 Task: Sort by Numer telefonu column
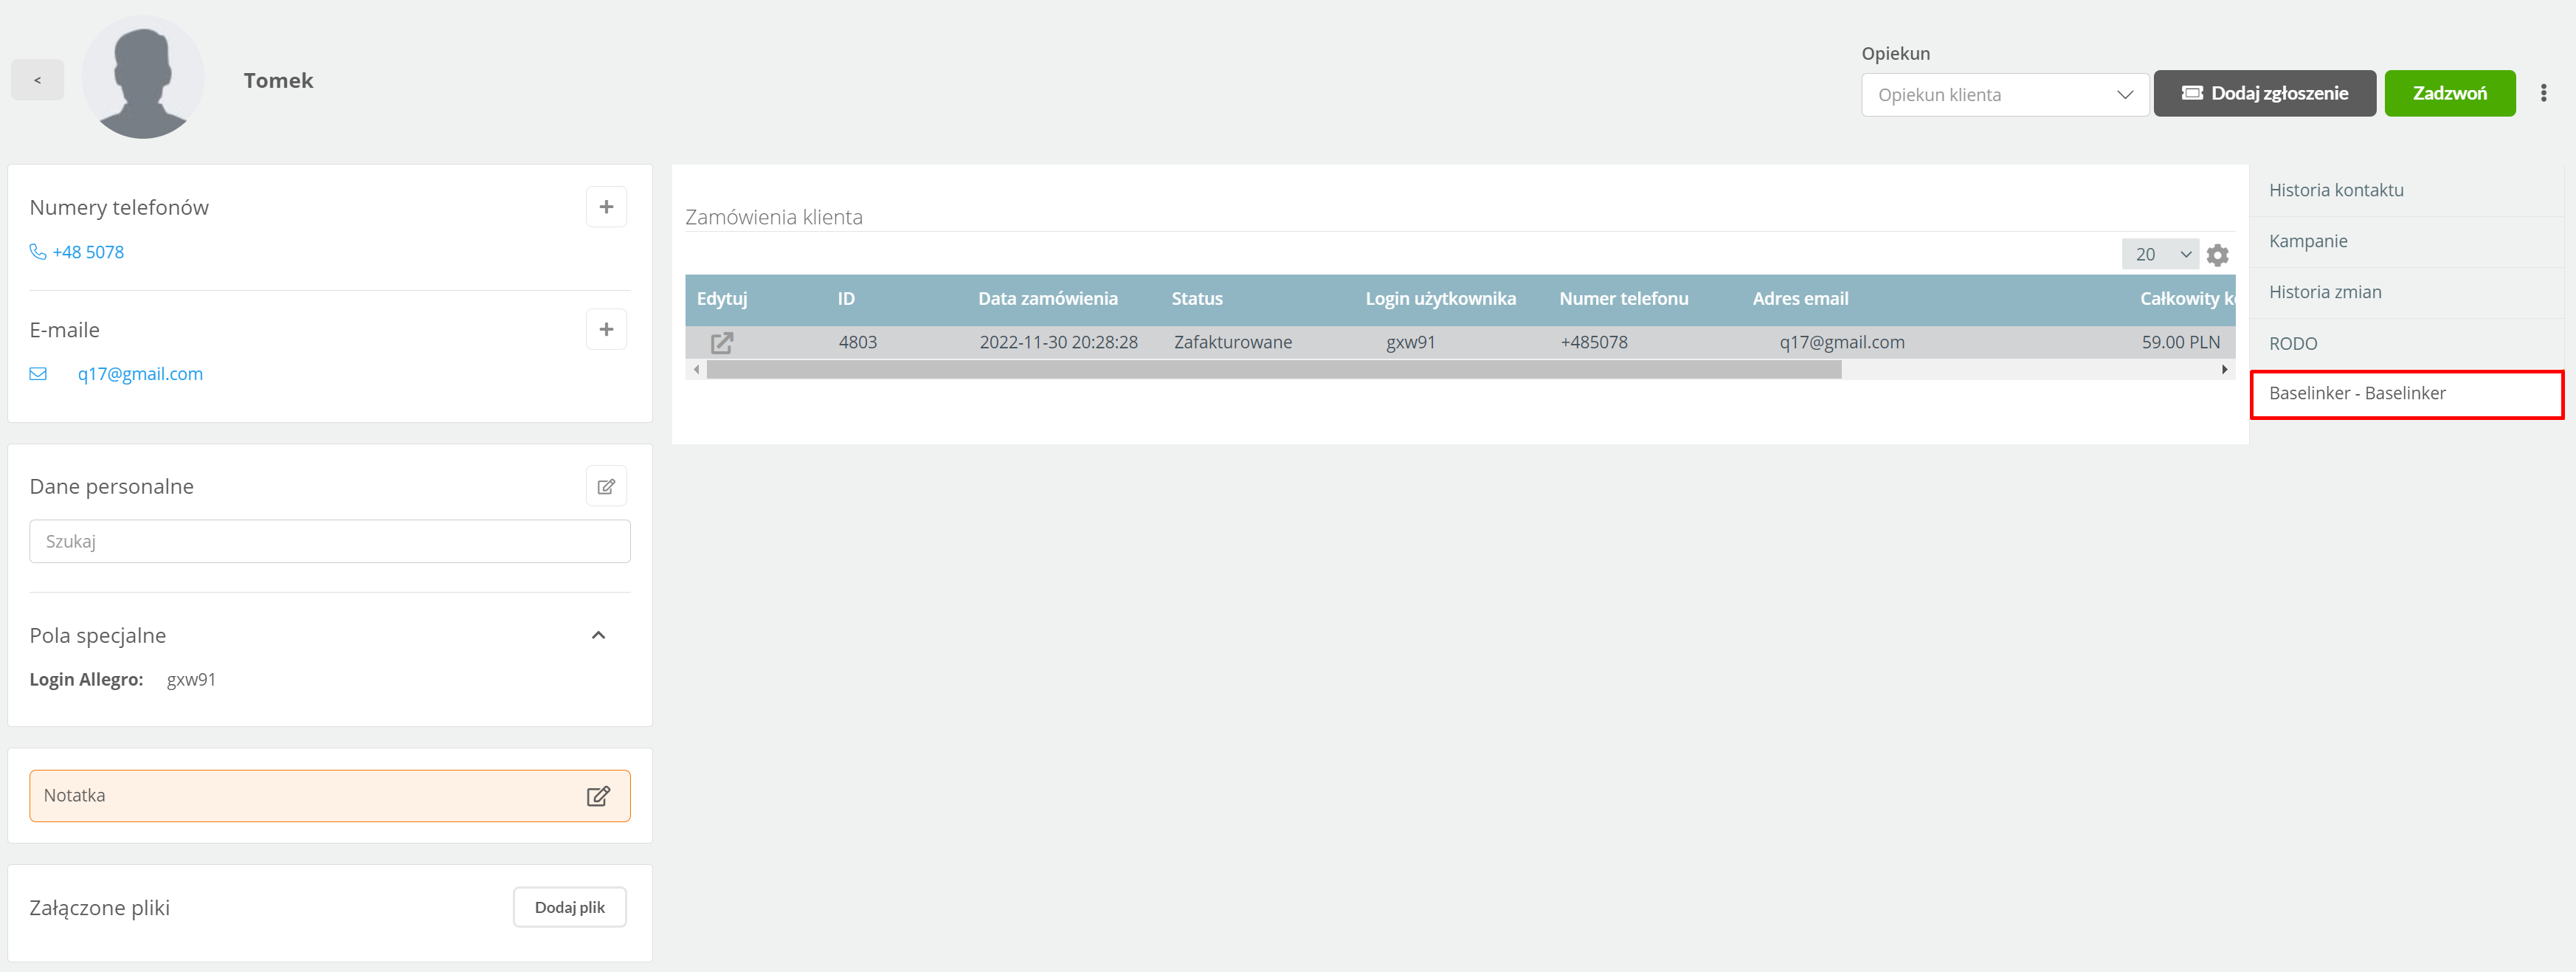[1623, 299]
